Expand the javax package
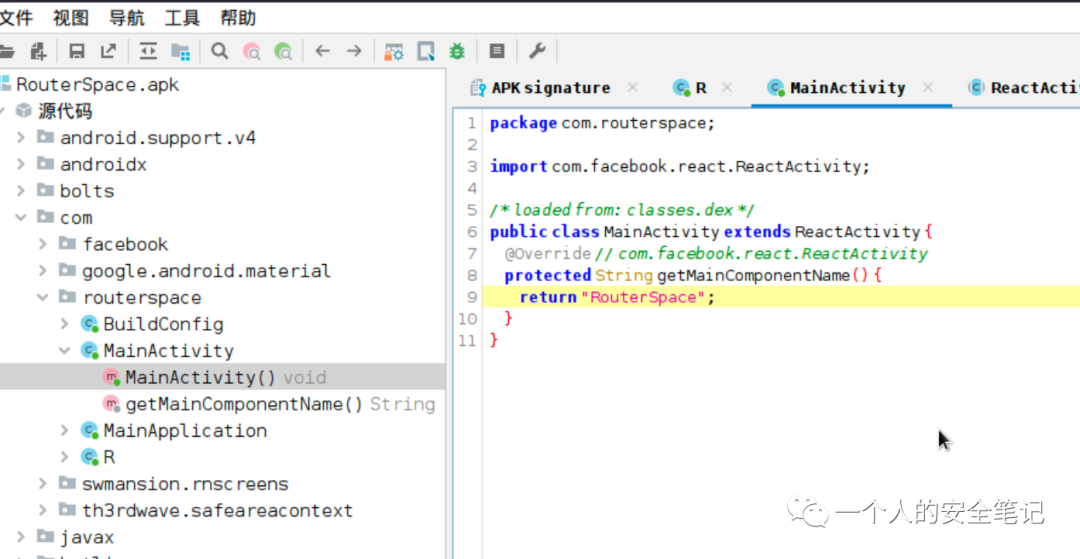The width and height of the screenshot is (1080, 559). pos(21,537)
